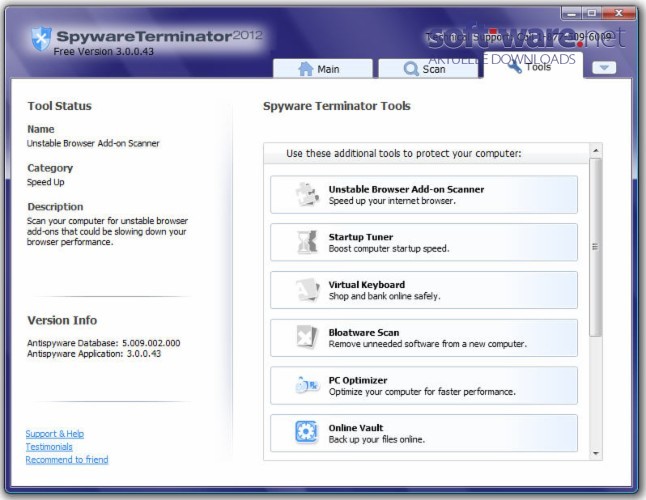Viewport: 646px width, 500px height.
Task: Click the 'Use these additional tools' header
Action: tap(404, 154)
